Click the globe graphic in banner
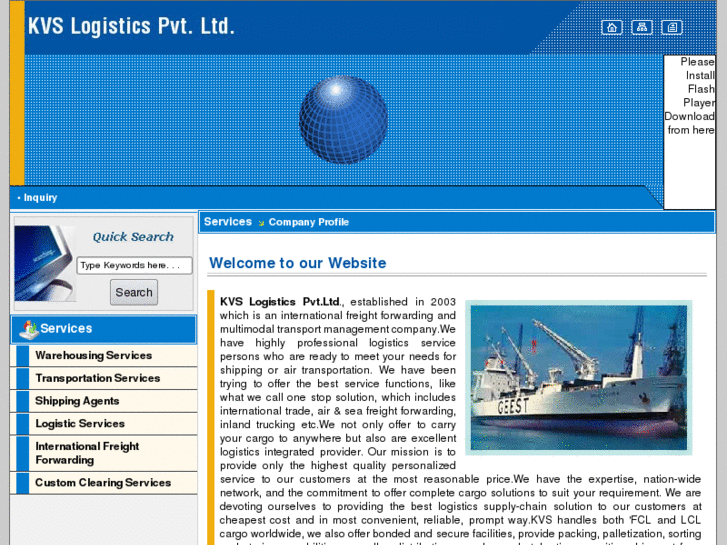Image resolution: width=727 pixels, height=545 pixels. point(343,120)
